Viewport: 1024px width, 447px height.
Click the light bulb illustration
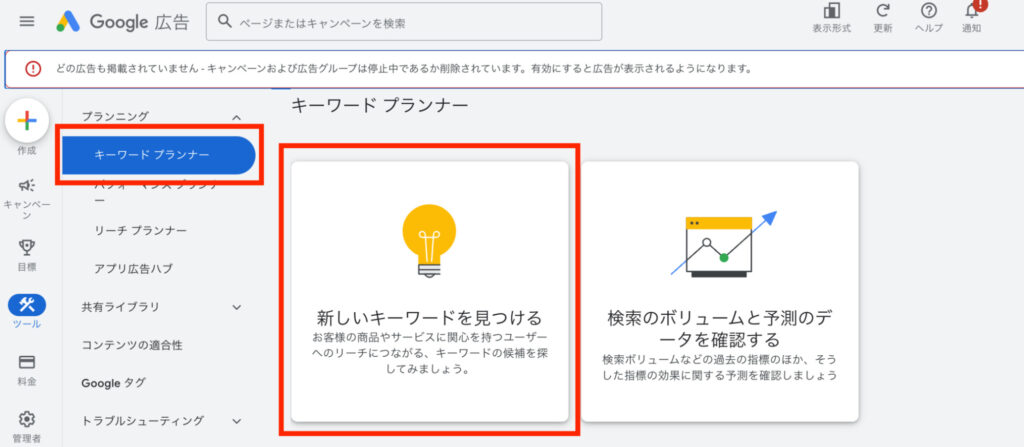(x=429, y=240)
